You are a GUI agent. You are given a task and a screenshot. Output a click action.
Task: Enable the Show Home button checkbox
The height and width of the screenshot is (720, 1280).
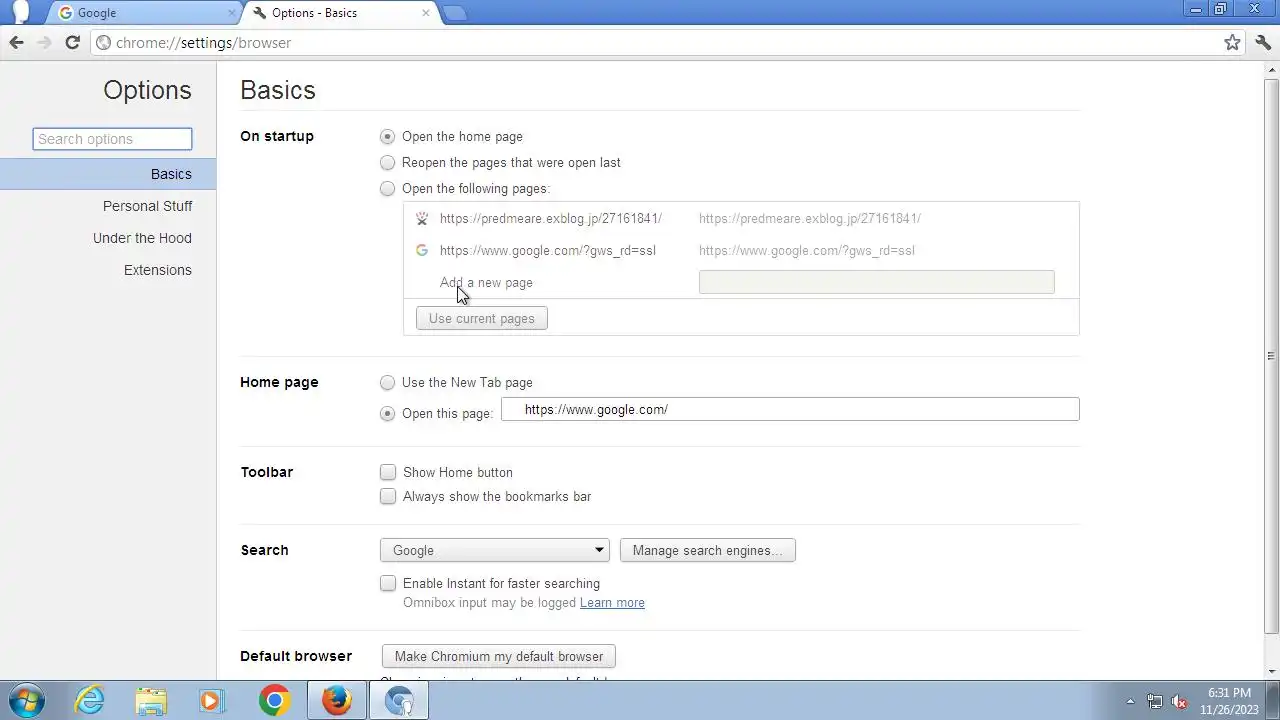(x=388, y=472)
